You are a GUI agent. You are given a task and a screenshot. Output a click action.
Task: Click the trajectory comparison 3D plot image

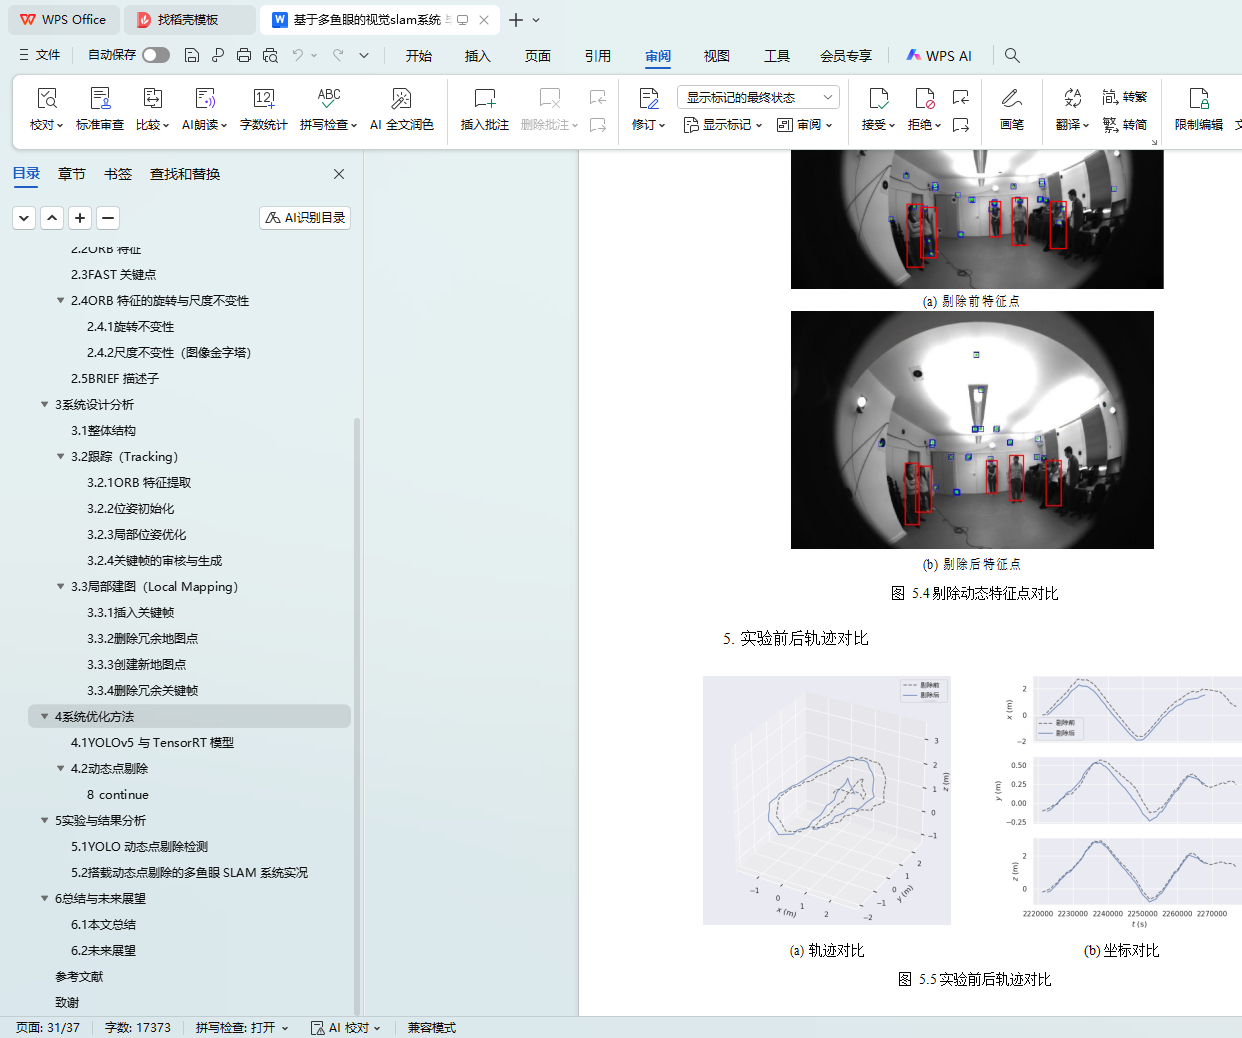click(x=826, y=800)
